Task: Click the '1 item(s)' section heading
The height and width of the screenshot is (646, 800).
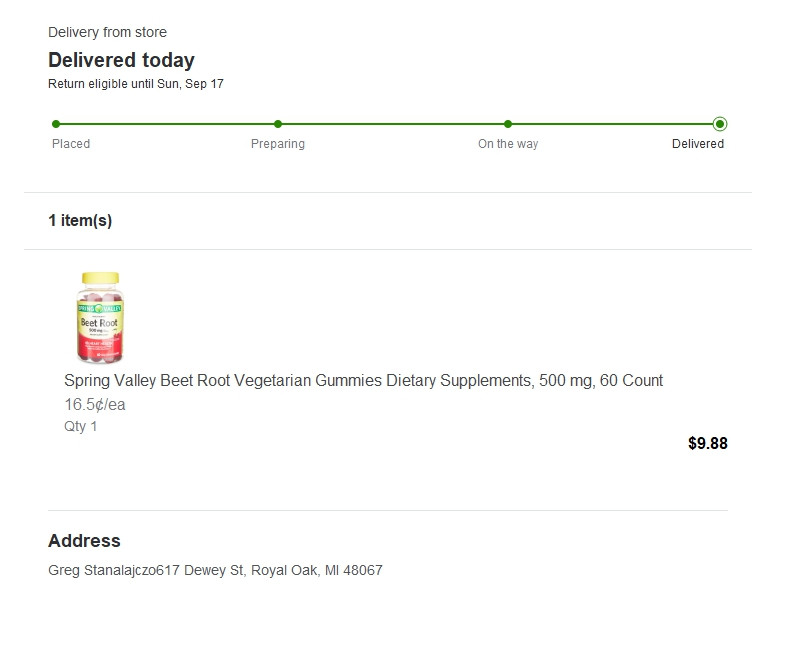Action: click(x=80, y=221)
